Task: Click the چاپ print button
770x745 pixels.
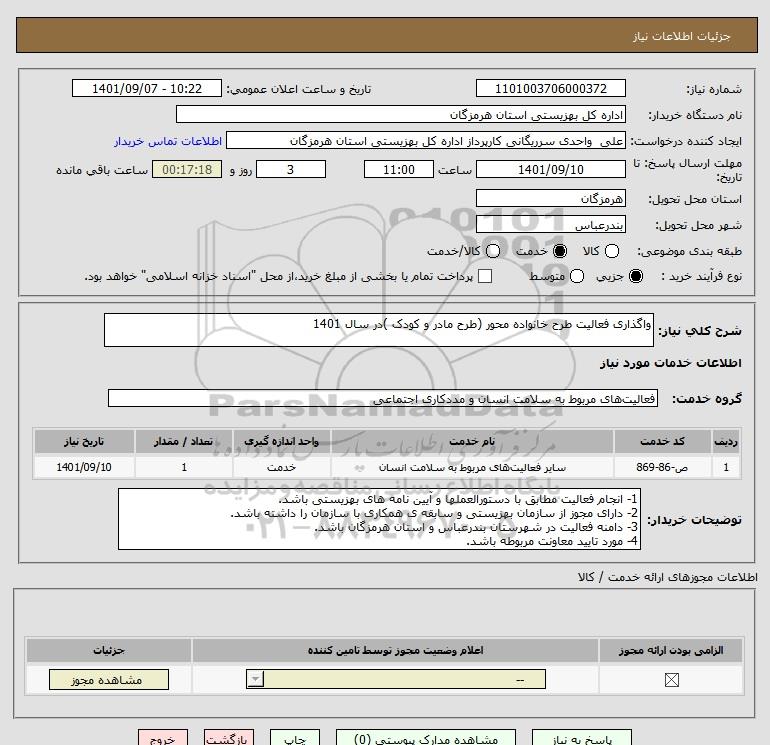Action: (x=295, y=738)
